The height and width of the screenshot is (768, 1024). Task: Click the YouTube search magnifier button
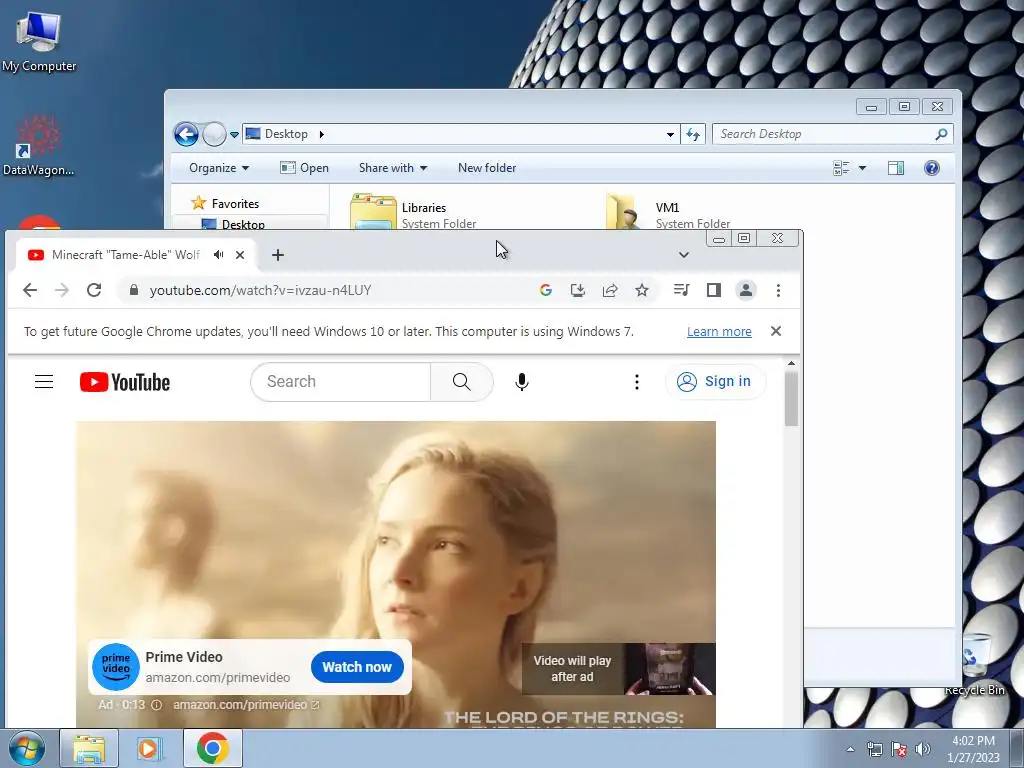tap(462, 381)
